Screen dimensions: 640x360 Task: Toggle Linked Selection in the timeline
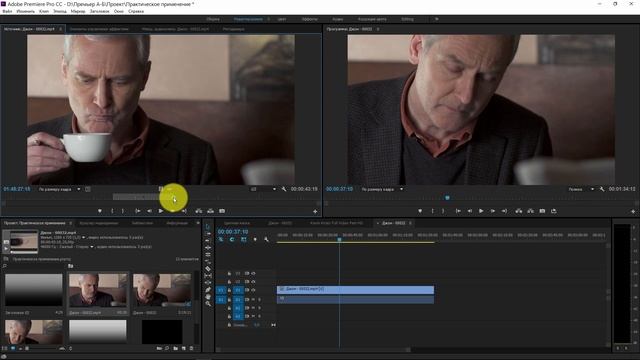[244, 240]
